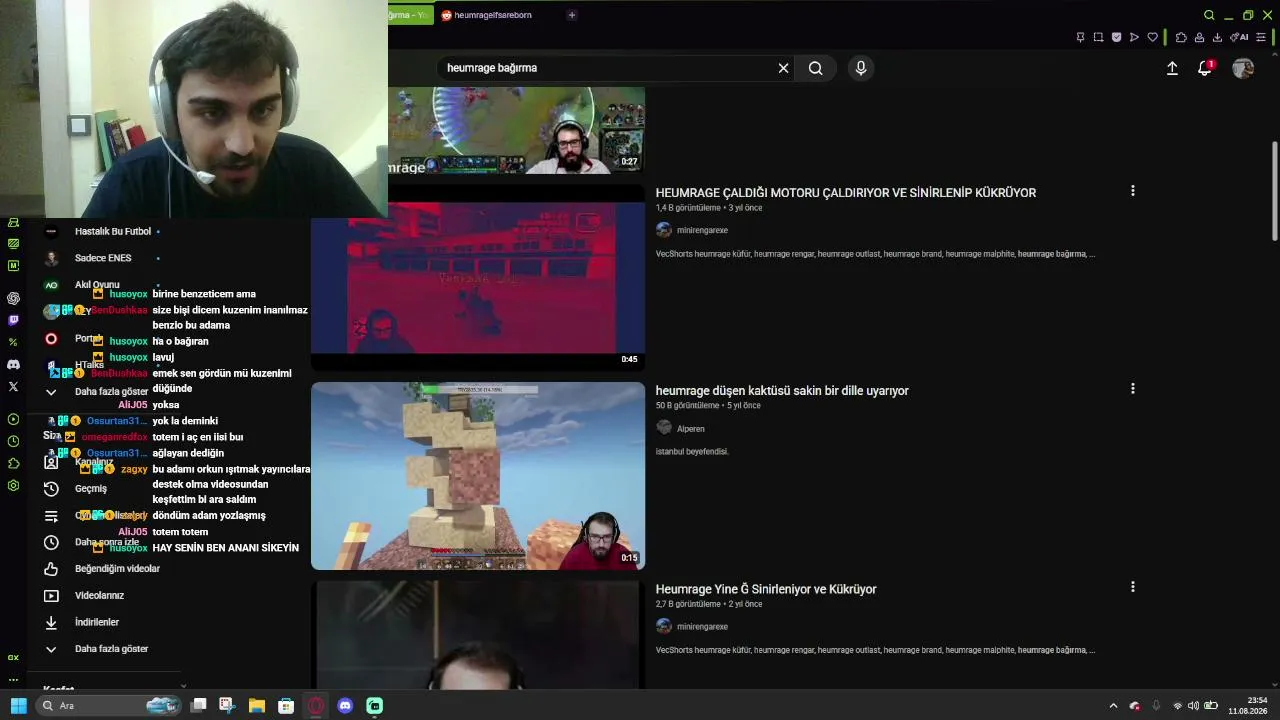The image size is (1280, 720).
Task: Open ChatGPT in browser sidebar
Action: click(13, 298)
